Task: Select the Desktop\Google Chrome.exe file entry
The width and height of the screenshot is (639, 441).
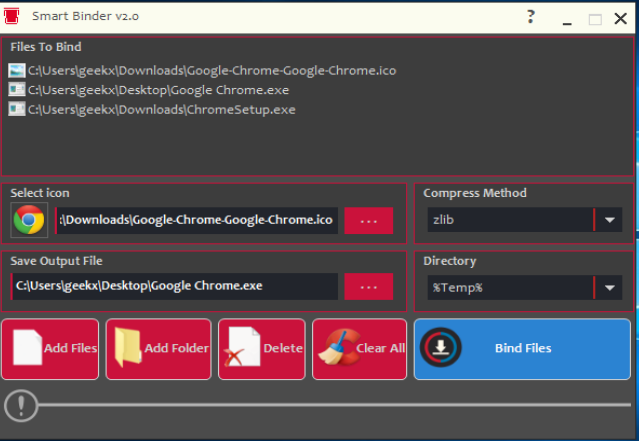Action: point(149,90)
